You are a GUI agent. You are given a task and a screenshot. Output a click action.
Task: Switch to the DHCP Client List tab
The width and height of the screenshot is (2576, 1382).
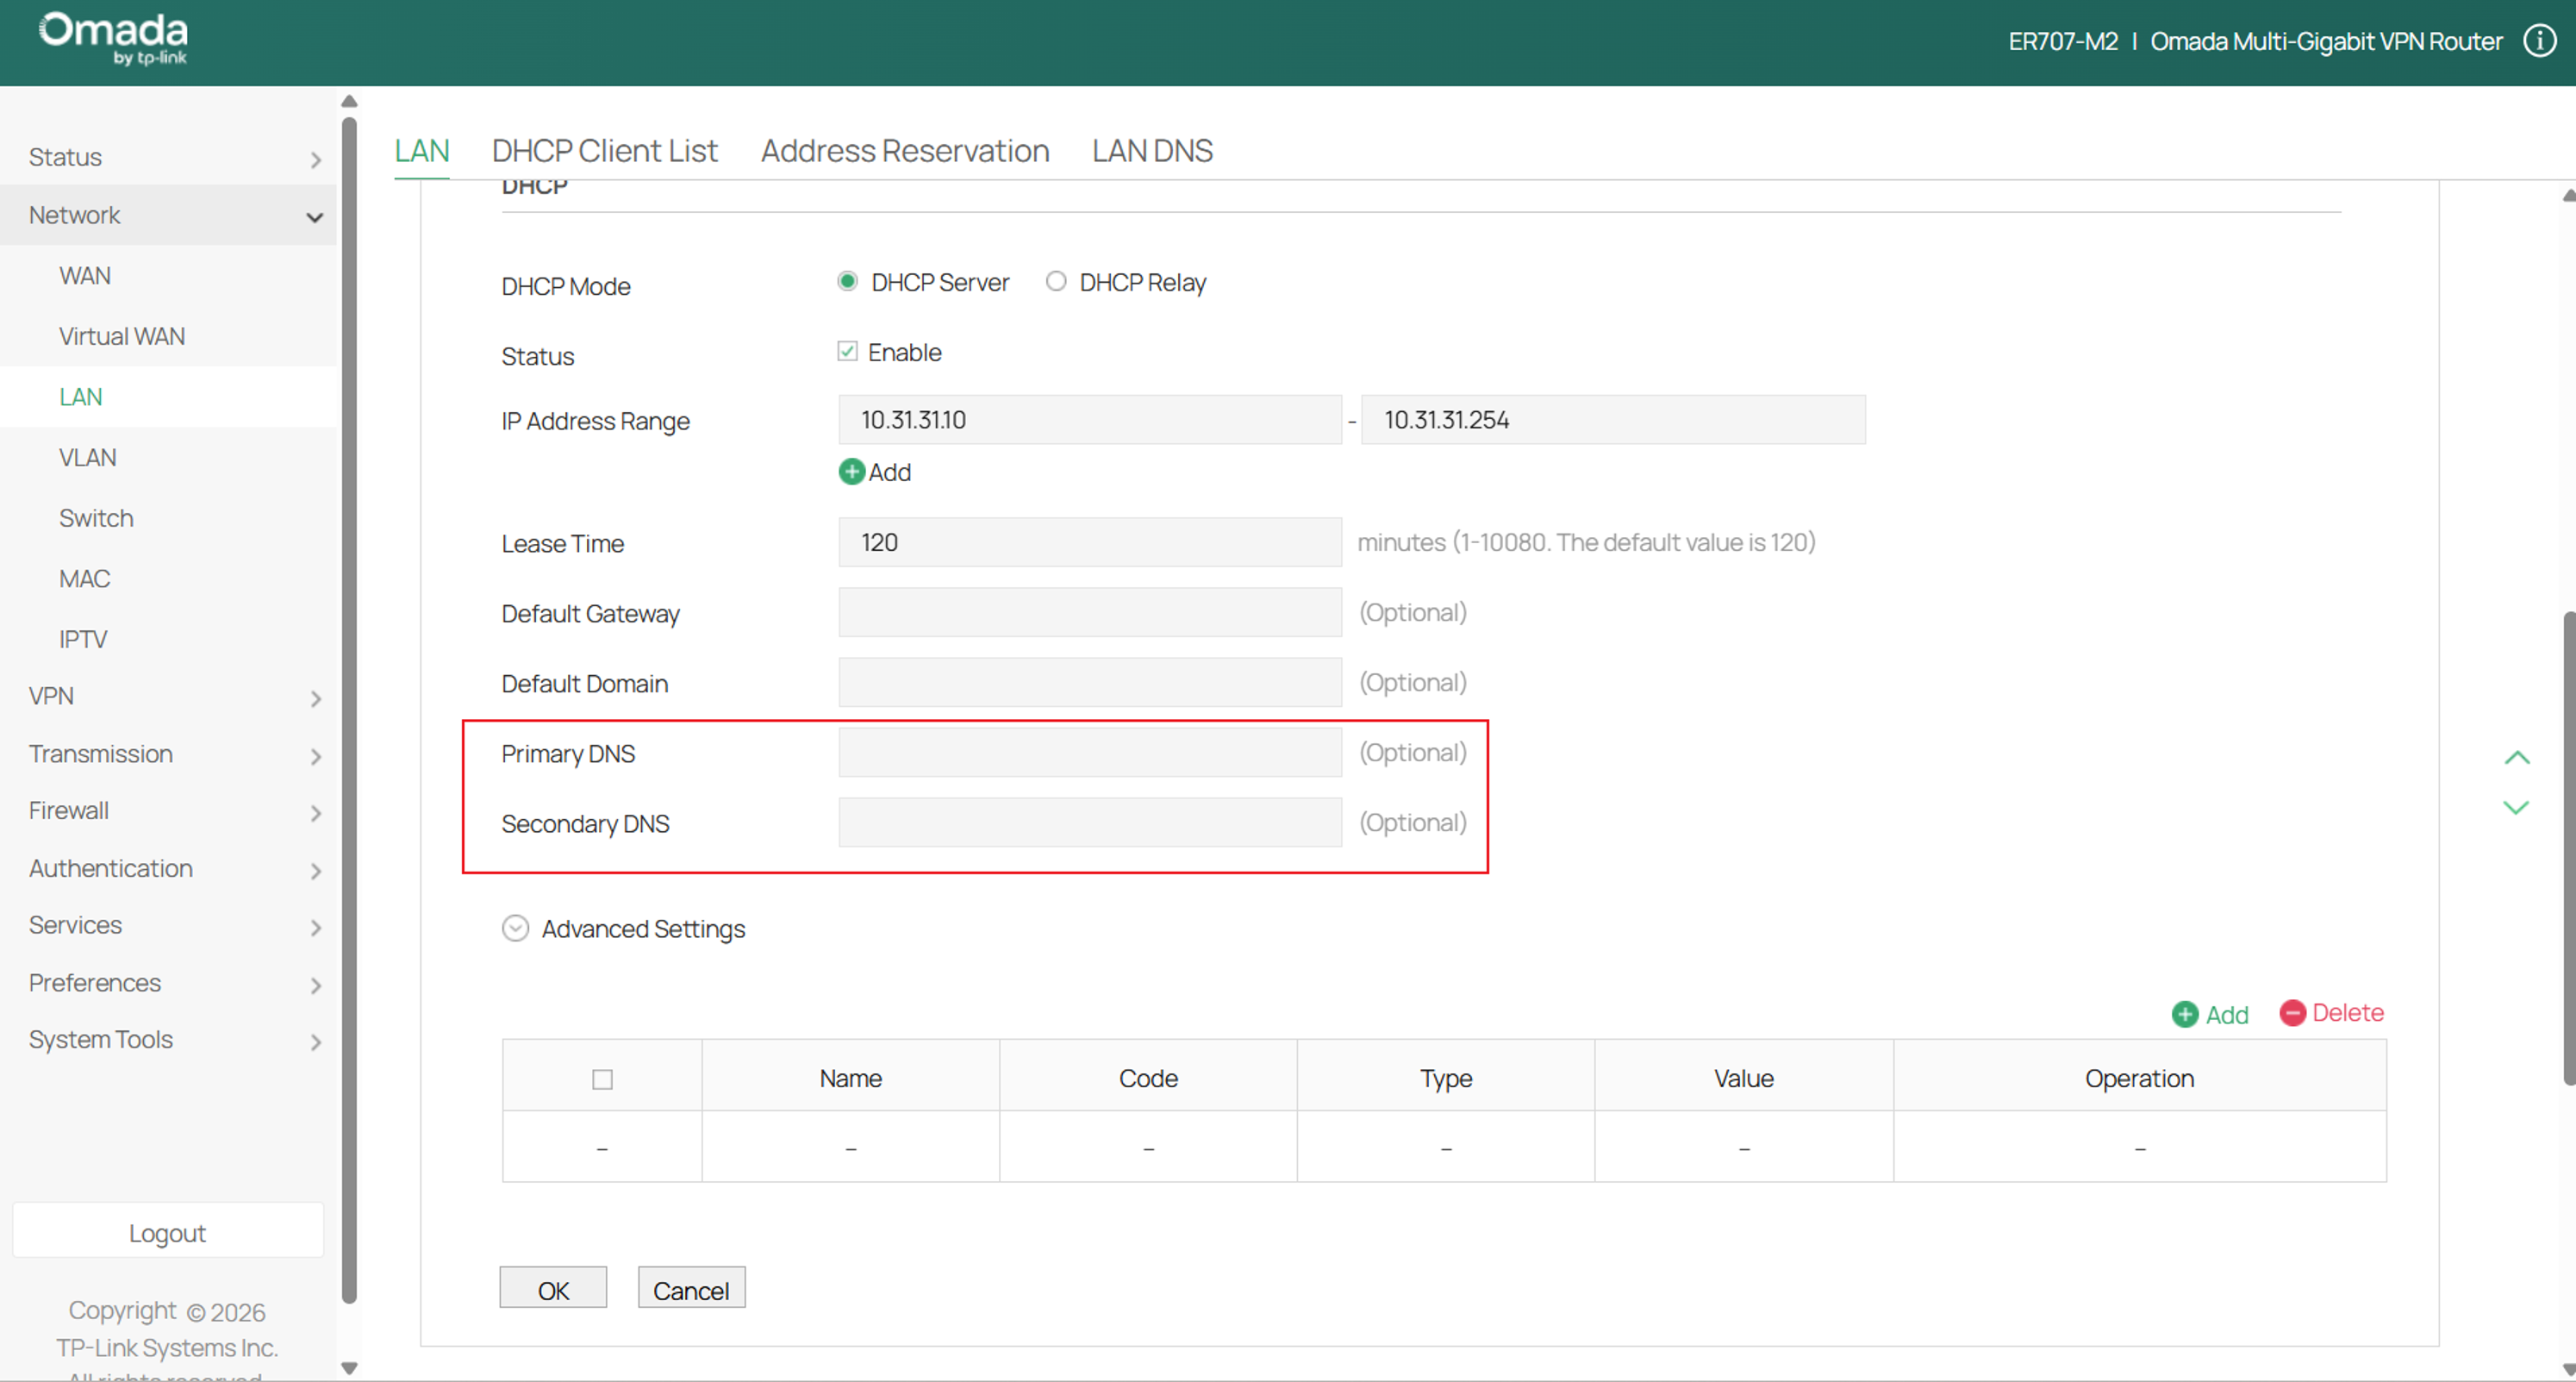tap(604, 151)
